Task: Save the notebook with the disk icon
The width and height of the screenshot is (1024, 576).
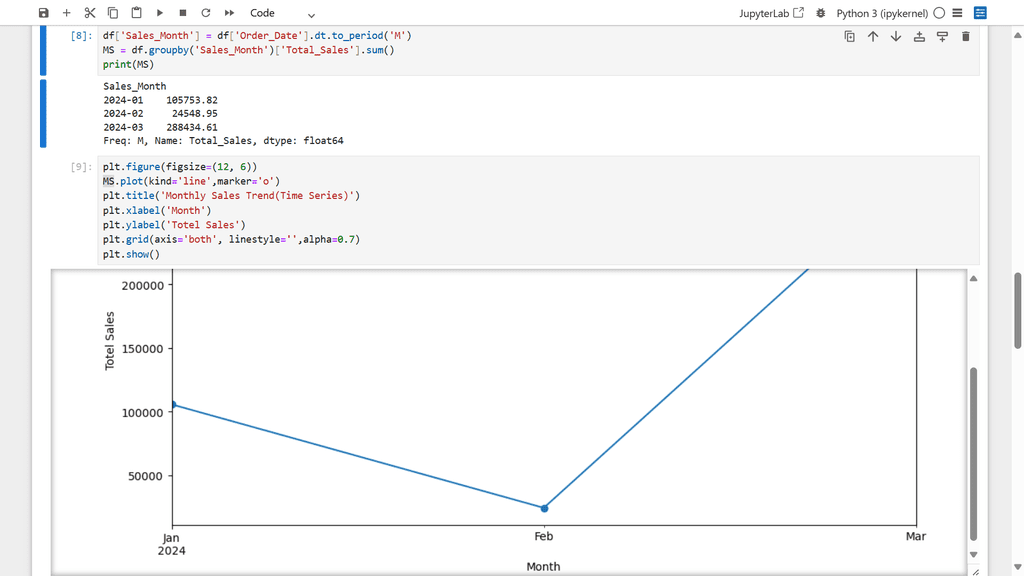Action: click(x=43, y=13)
